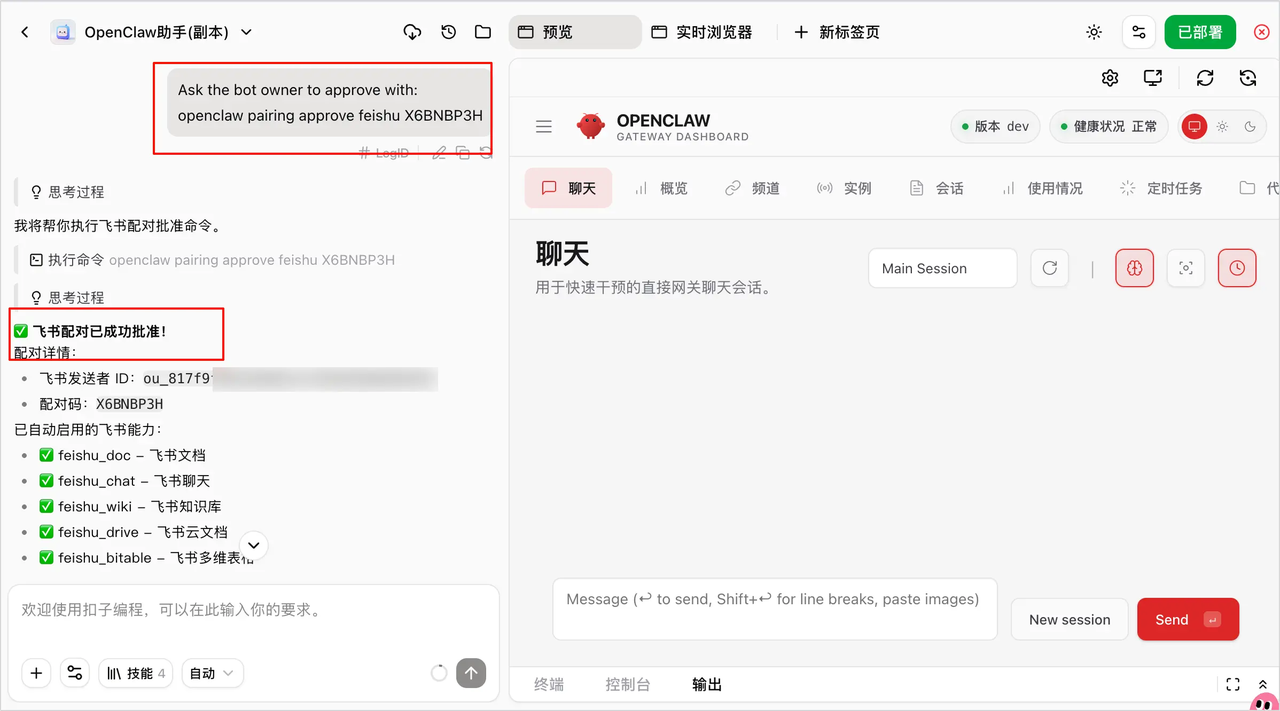Screen dimensions: 1280x711
Task: Open the 概览 navigation tab
Action: [x=661, y=188]
